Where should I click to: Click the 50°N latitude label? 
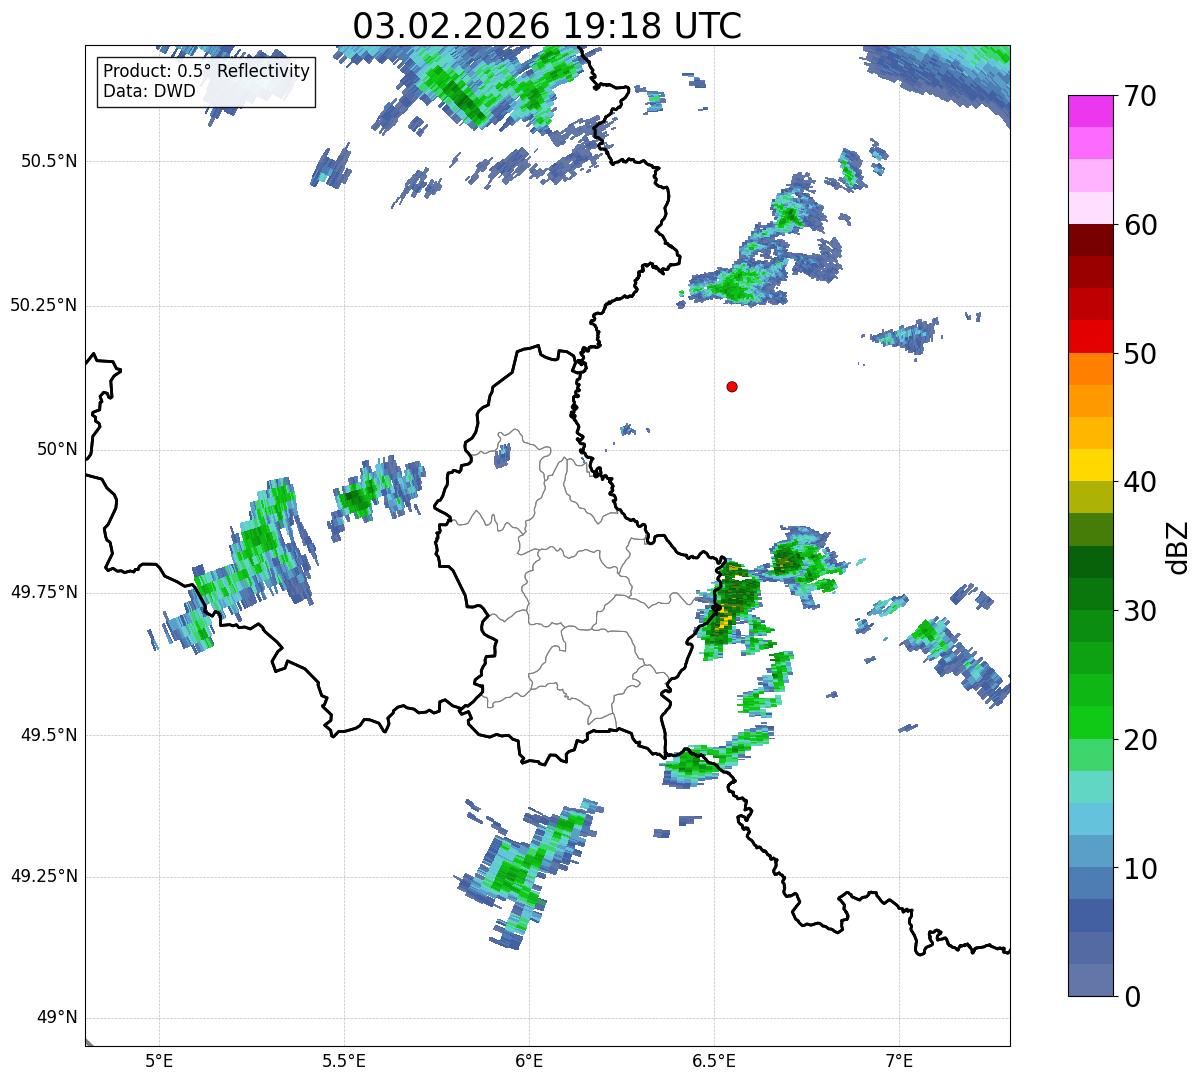(x=57, y=450)
